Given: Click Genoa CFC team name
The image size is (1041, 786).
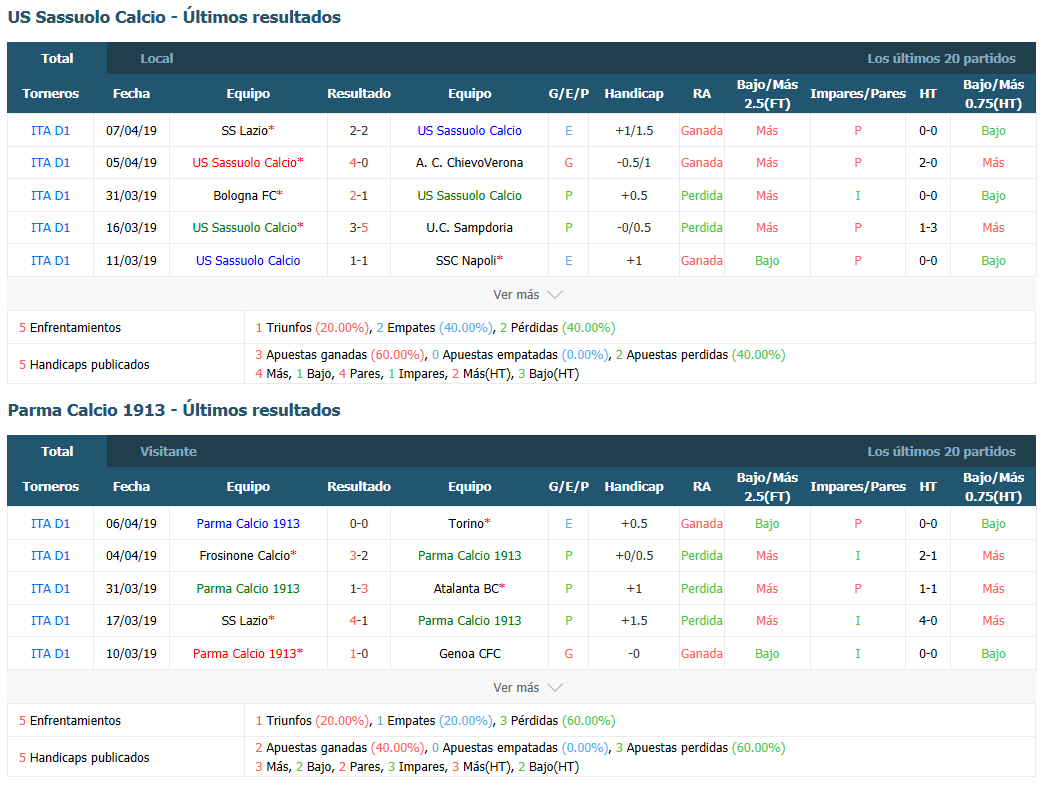Looking at the screenshot, I should tap(469, 654).
